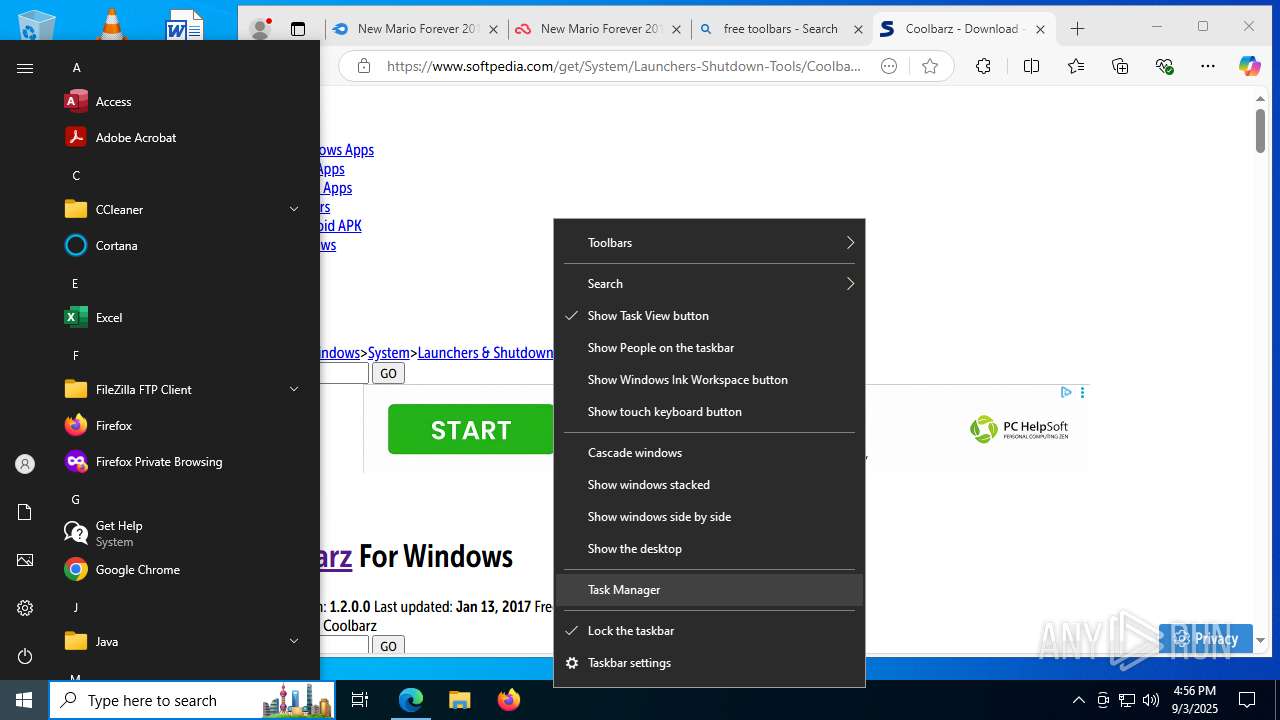Click the green START ad button

[470, 429]
